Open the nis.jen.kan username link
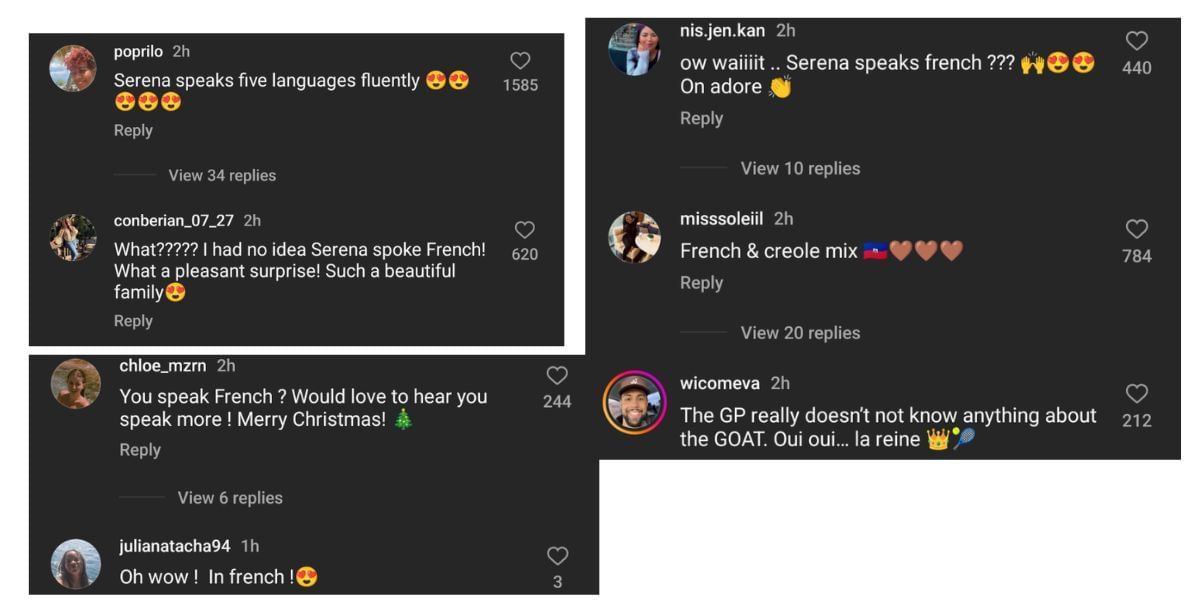 [x=722, y=31]
